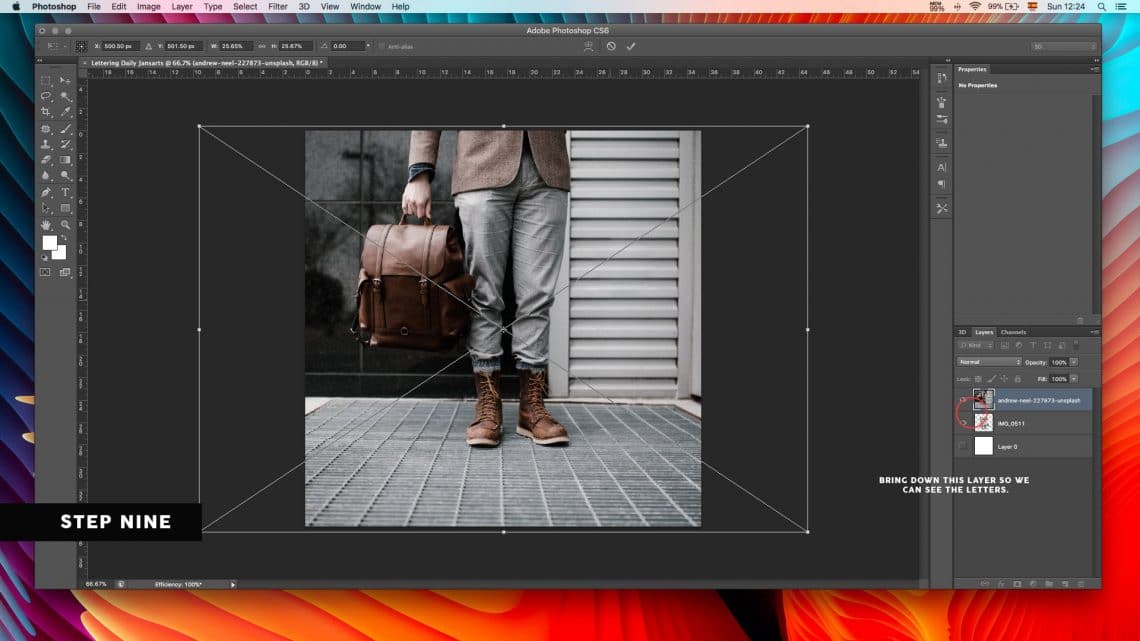Select the History Brush tool
This screenshot has width=1140, height=641.
[65, 145]
